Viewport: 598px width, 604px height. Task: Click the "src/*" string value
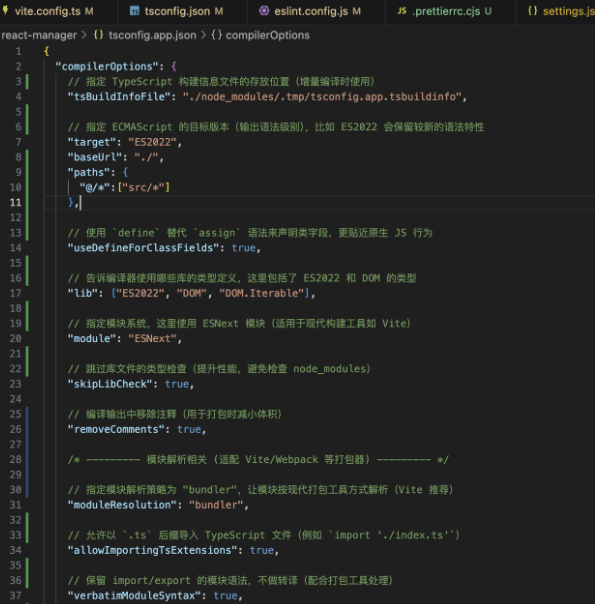tap(143, 187)
